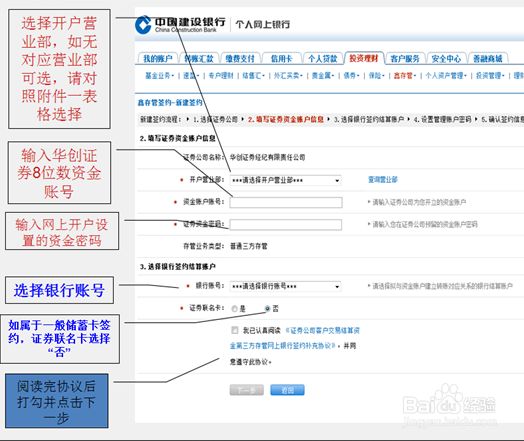Open the 开户营业部 dropdown list
The height and width of the screenshot is (441, 524).
[x=286, y=180]
